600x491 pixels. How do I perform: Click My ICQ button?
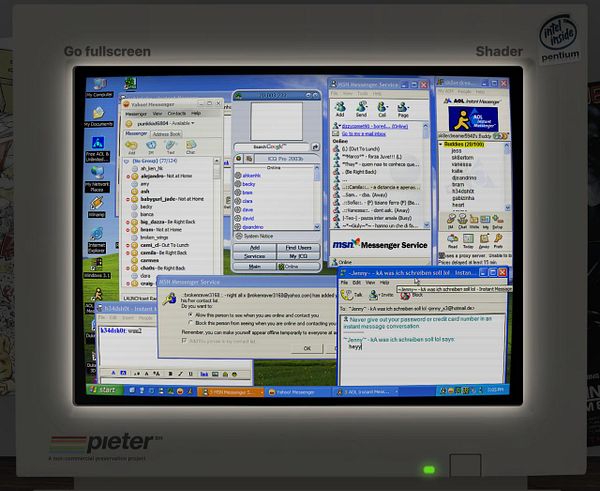point(298,256)
